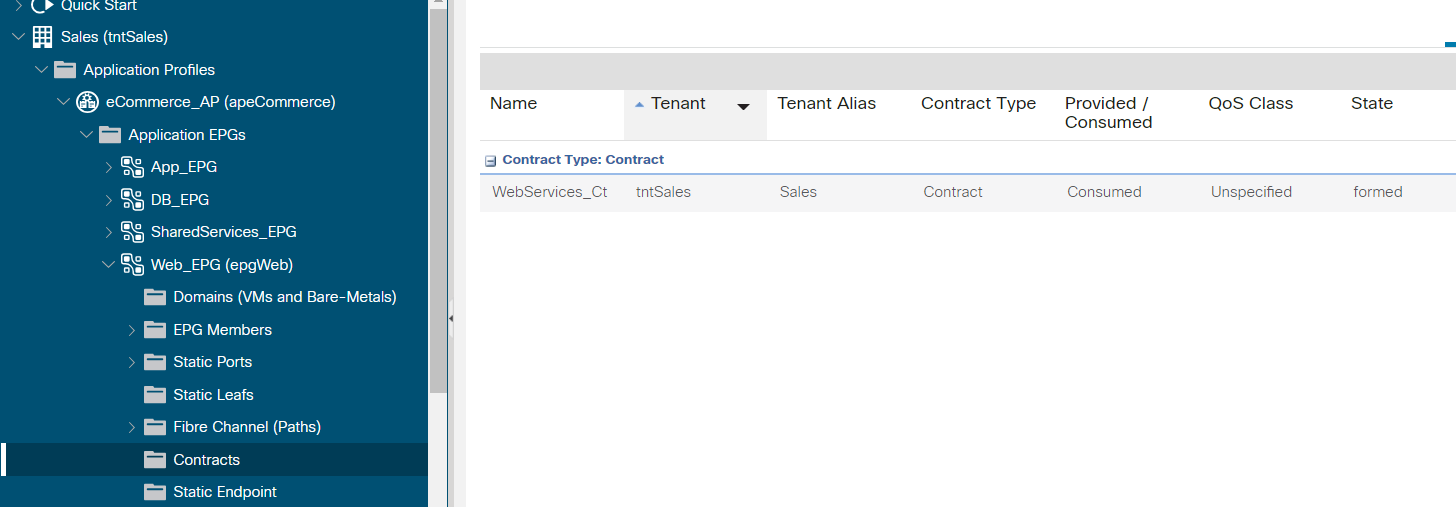Open Domains (VMs and Bare-Metals)
The height and width of the screenshot is (507, 1456).
(x=285, y=297)
